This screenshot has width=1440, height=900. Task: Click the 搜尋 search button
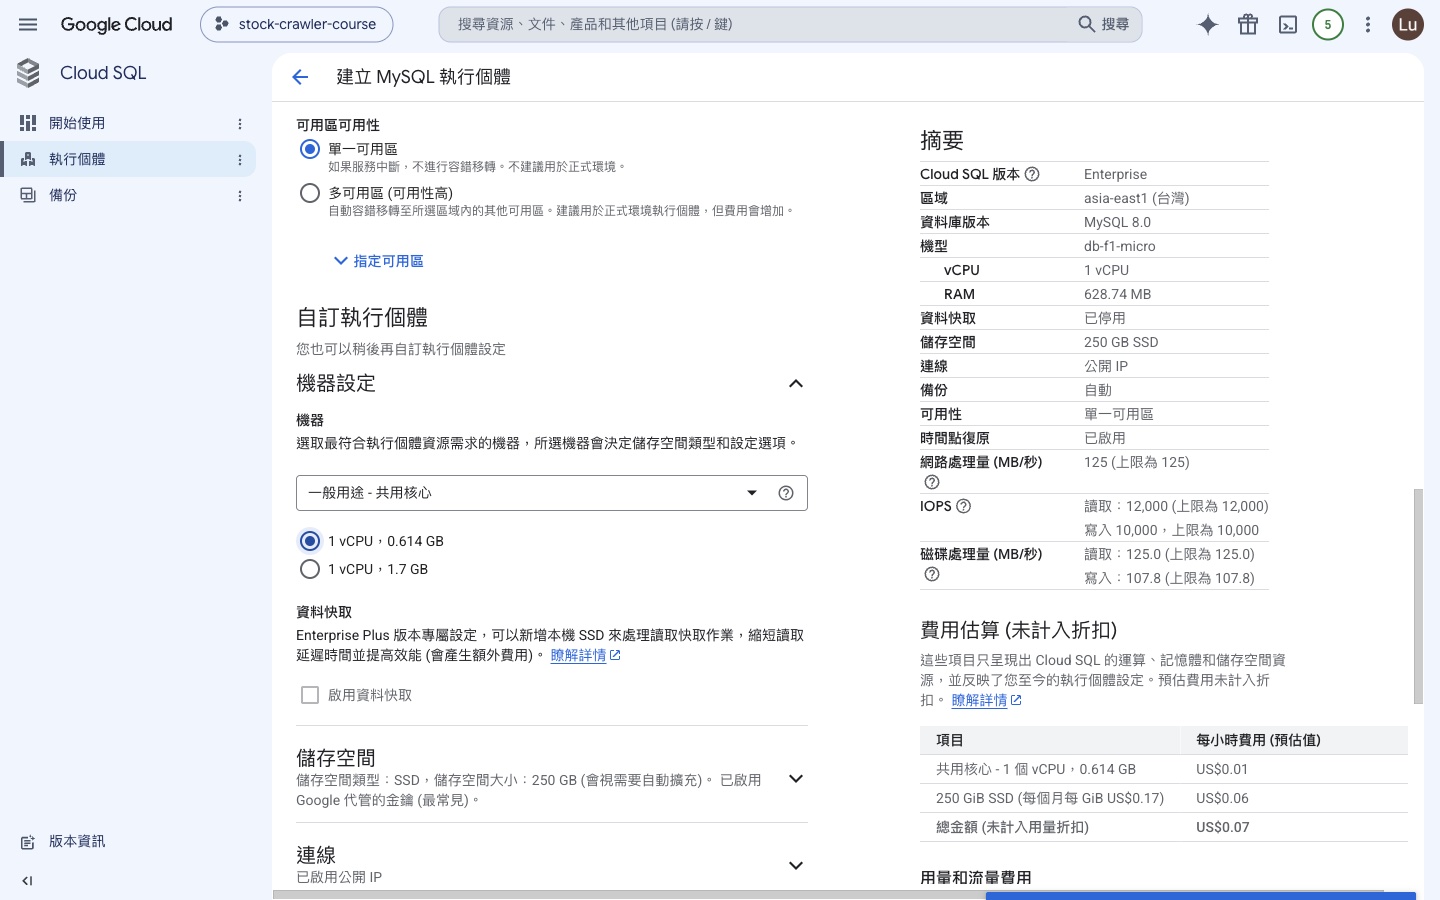coord(1104,25)
